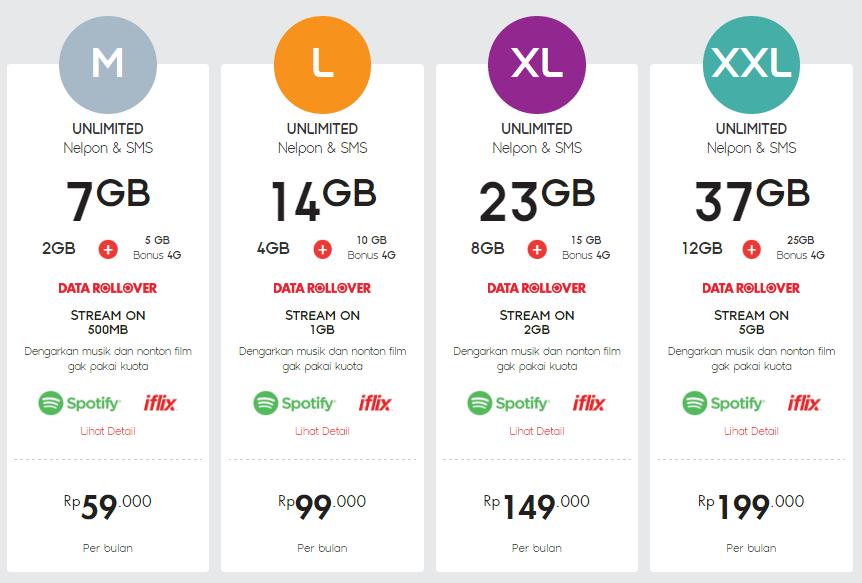
Task: Select the Rp 149.000 price of XL plan
Action: point(537,506)
